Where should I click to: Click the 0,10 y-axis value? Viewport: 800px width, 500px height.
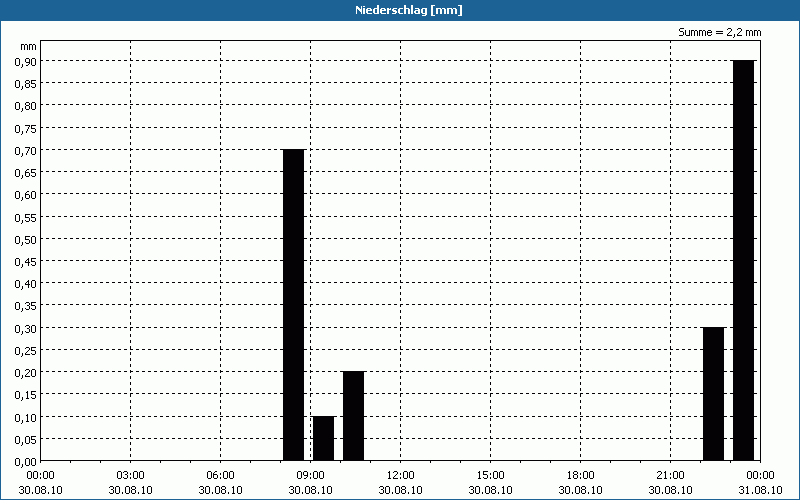tap(26, 417)
